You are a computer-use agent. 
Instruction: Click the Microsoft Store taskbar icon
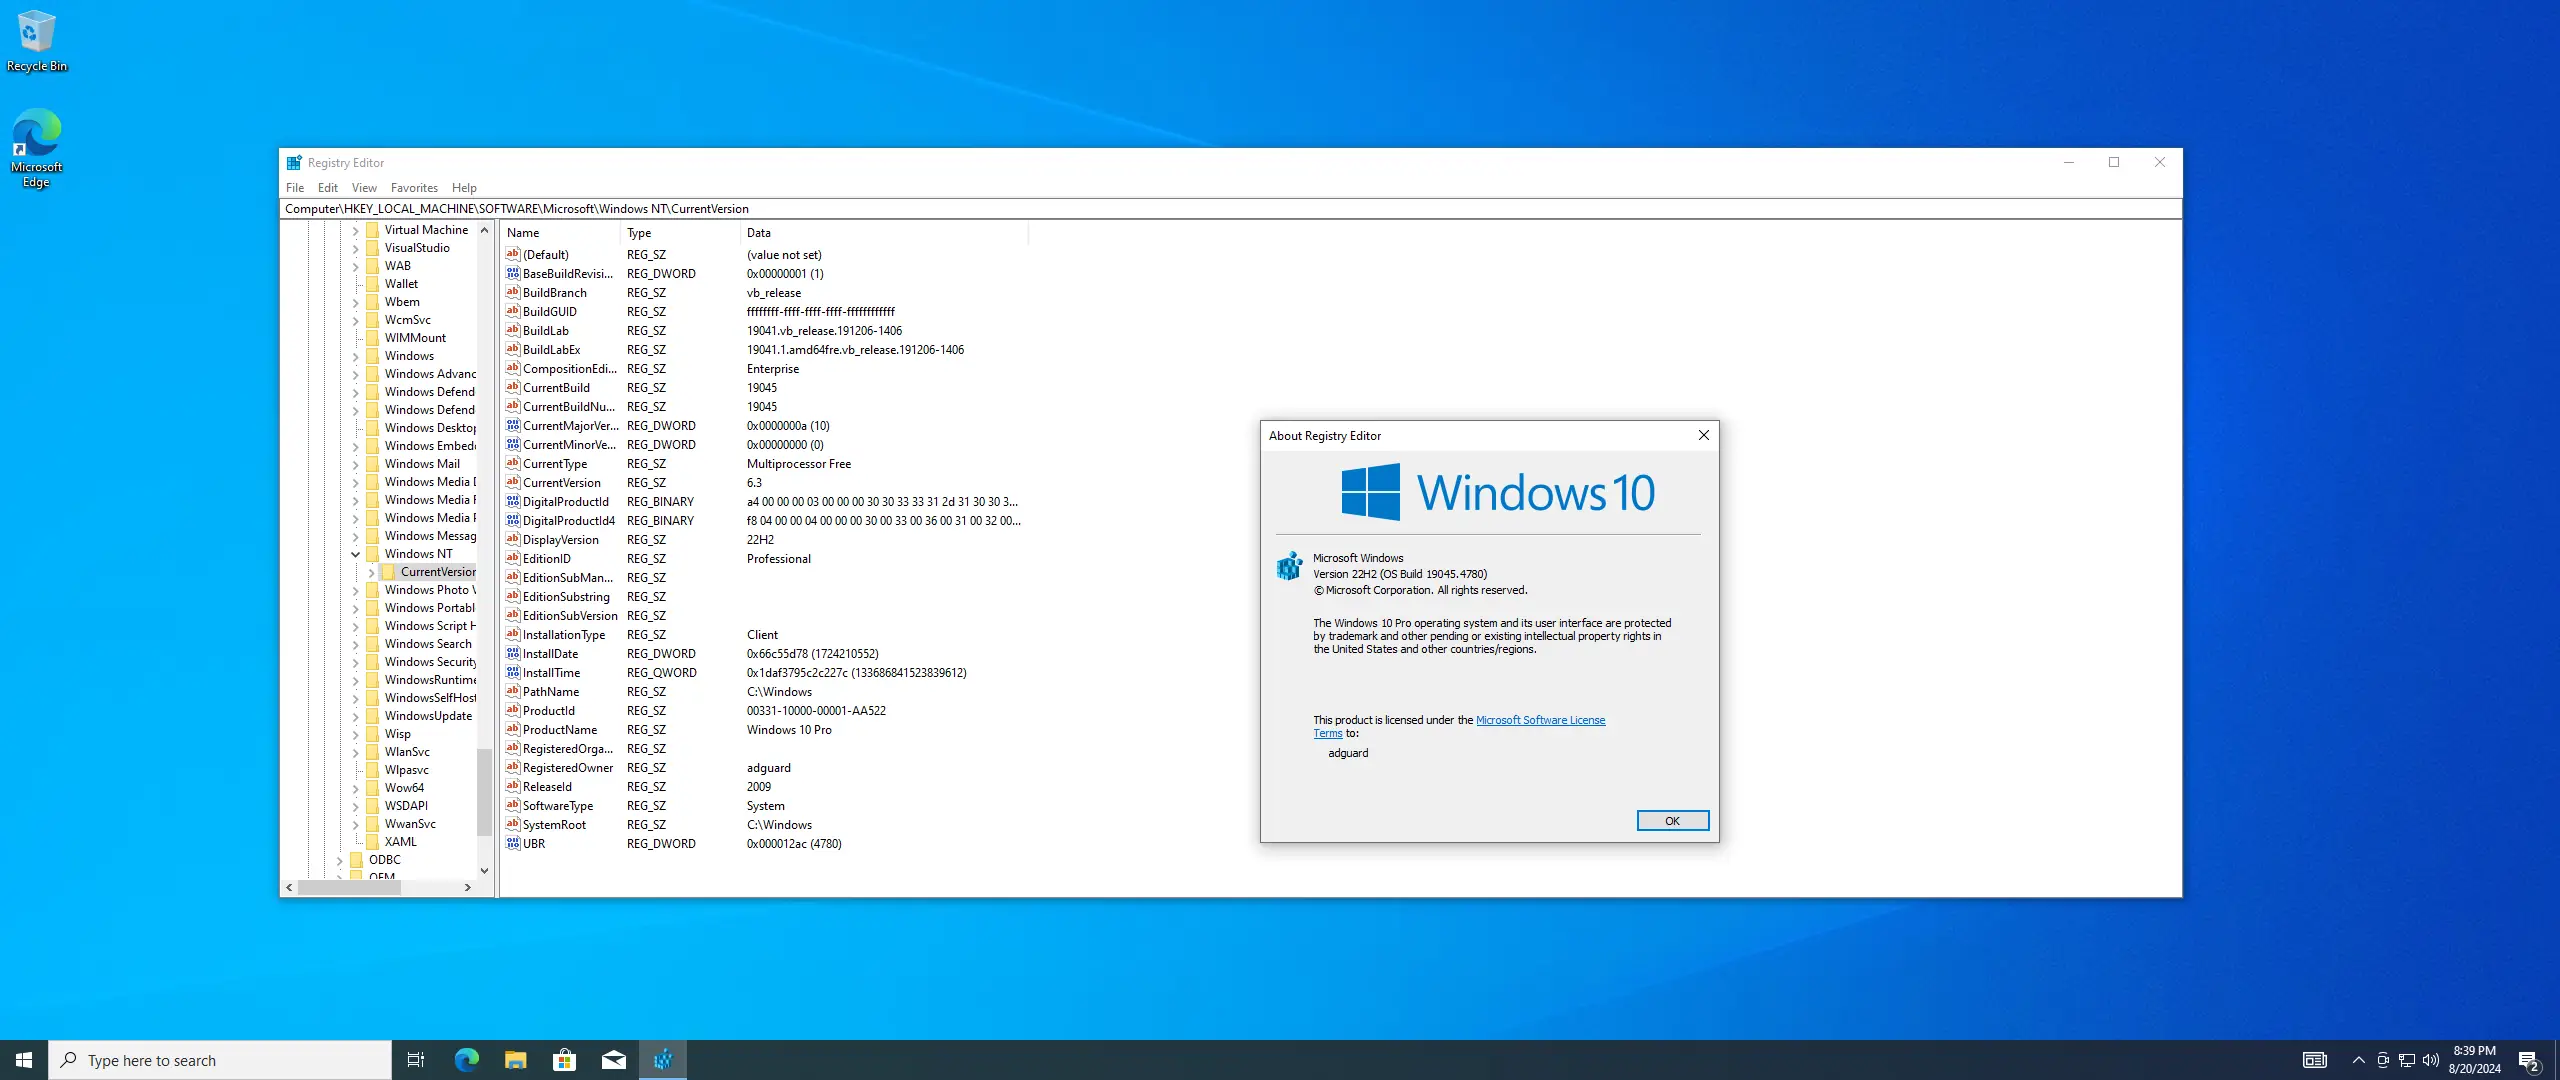tap(564, 1060)
